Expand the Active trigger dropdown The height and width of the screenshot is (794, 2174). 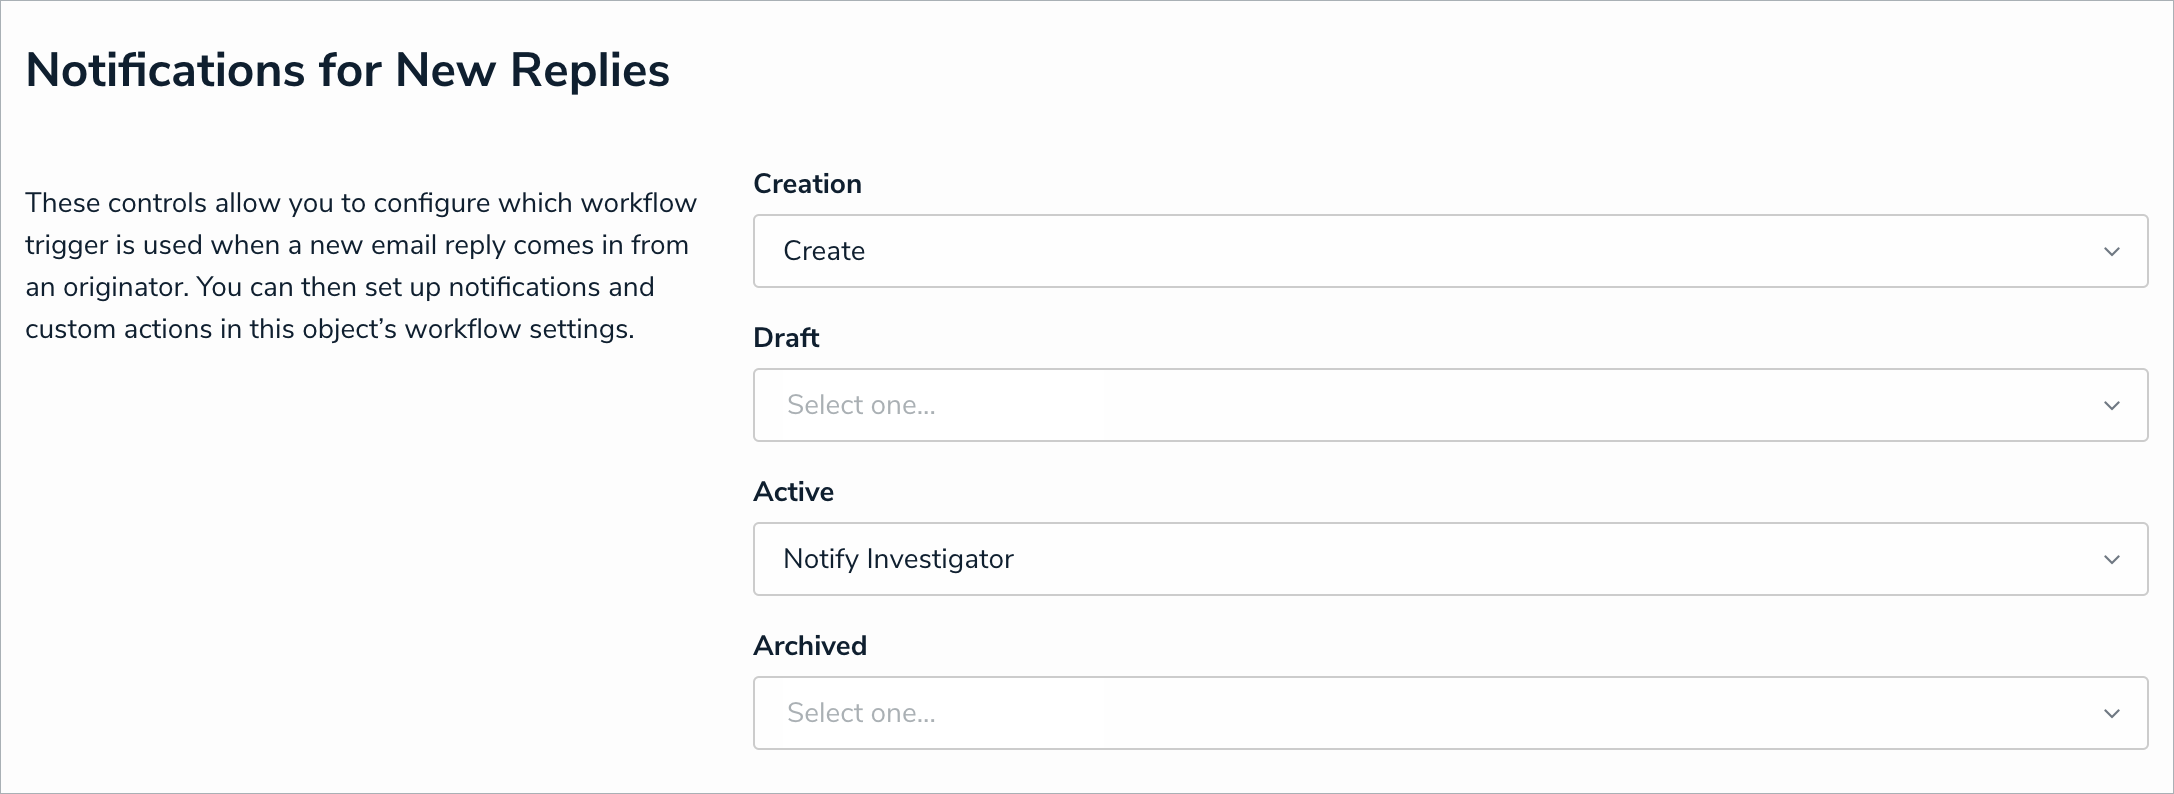[x=1449, y=559]
